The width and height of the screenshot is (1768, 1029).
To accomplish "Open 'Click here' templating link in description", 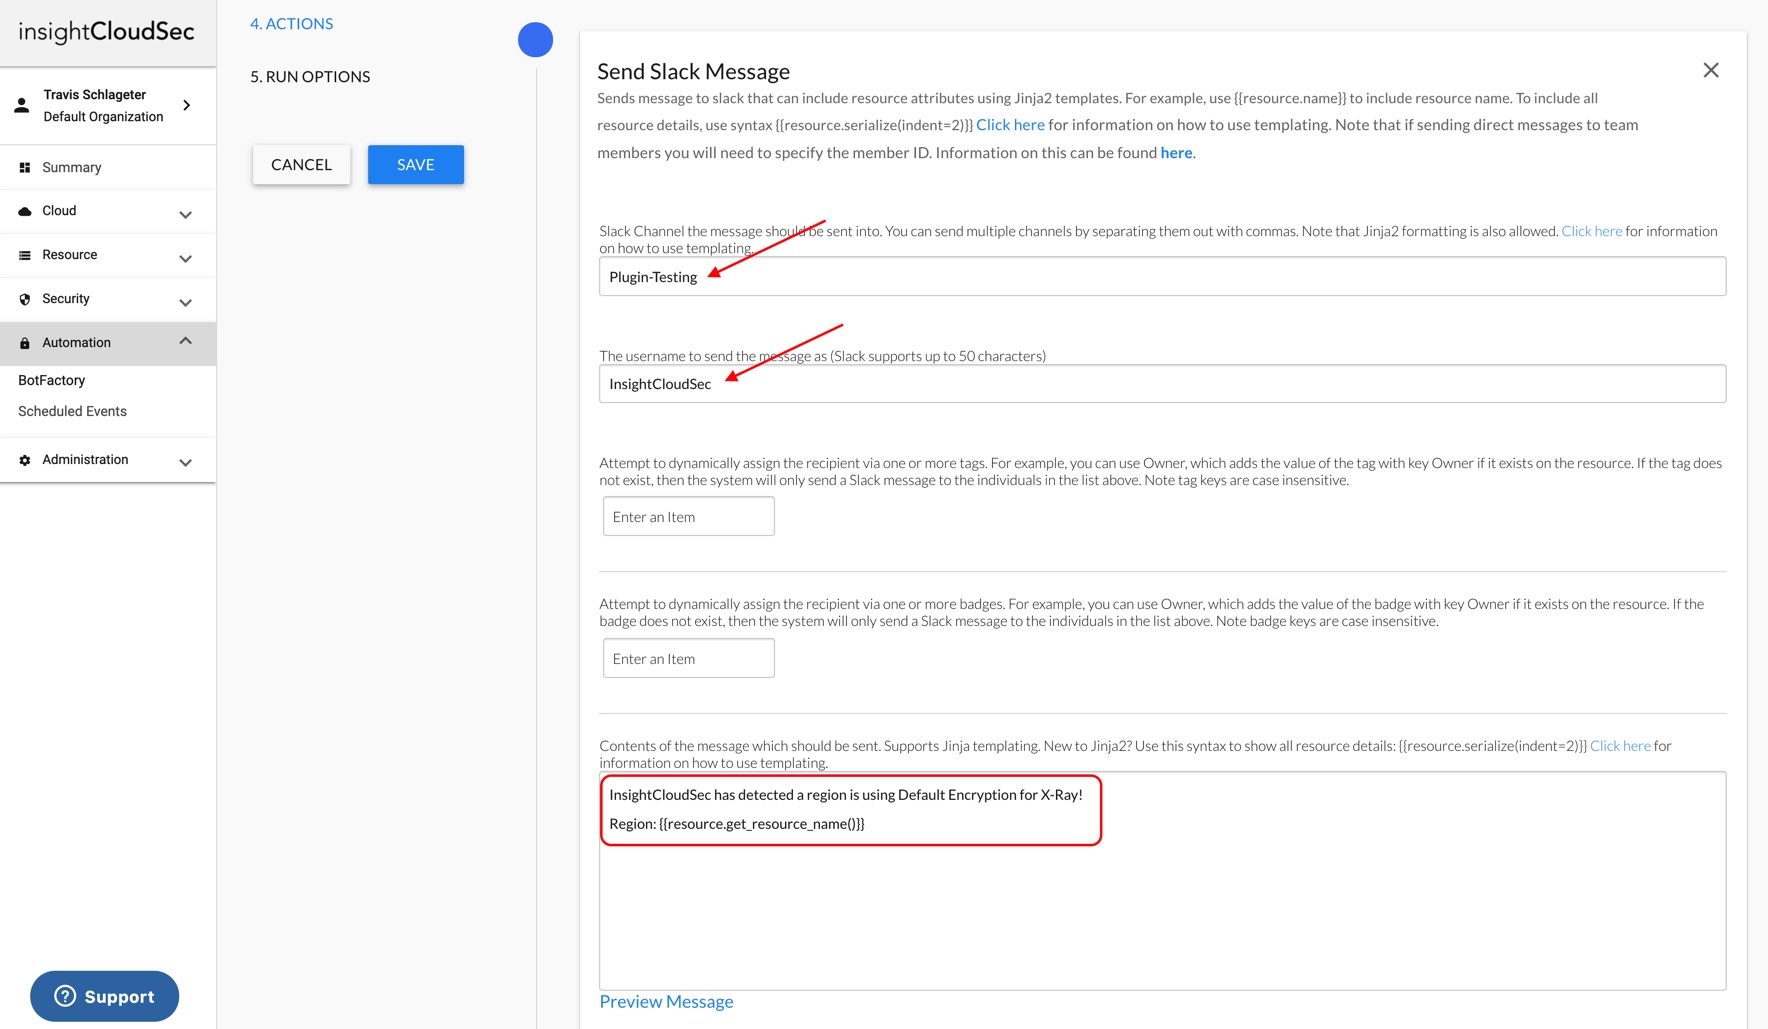I will pyautogui.click(x=1010, y=125).
